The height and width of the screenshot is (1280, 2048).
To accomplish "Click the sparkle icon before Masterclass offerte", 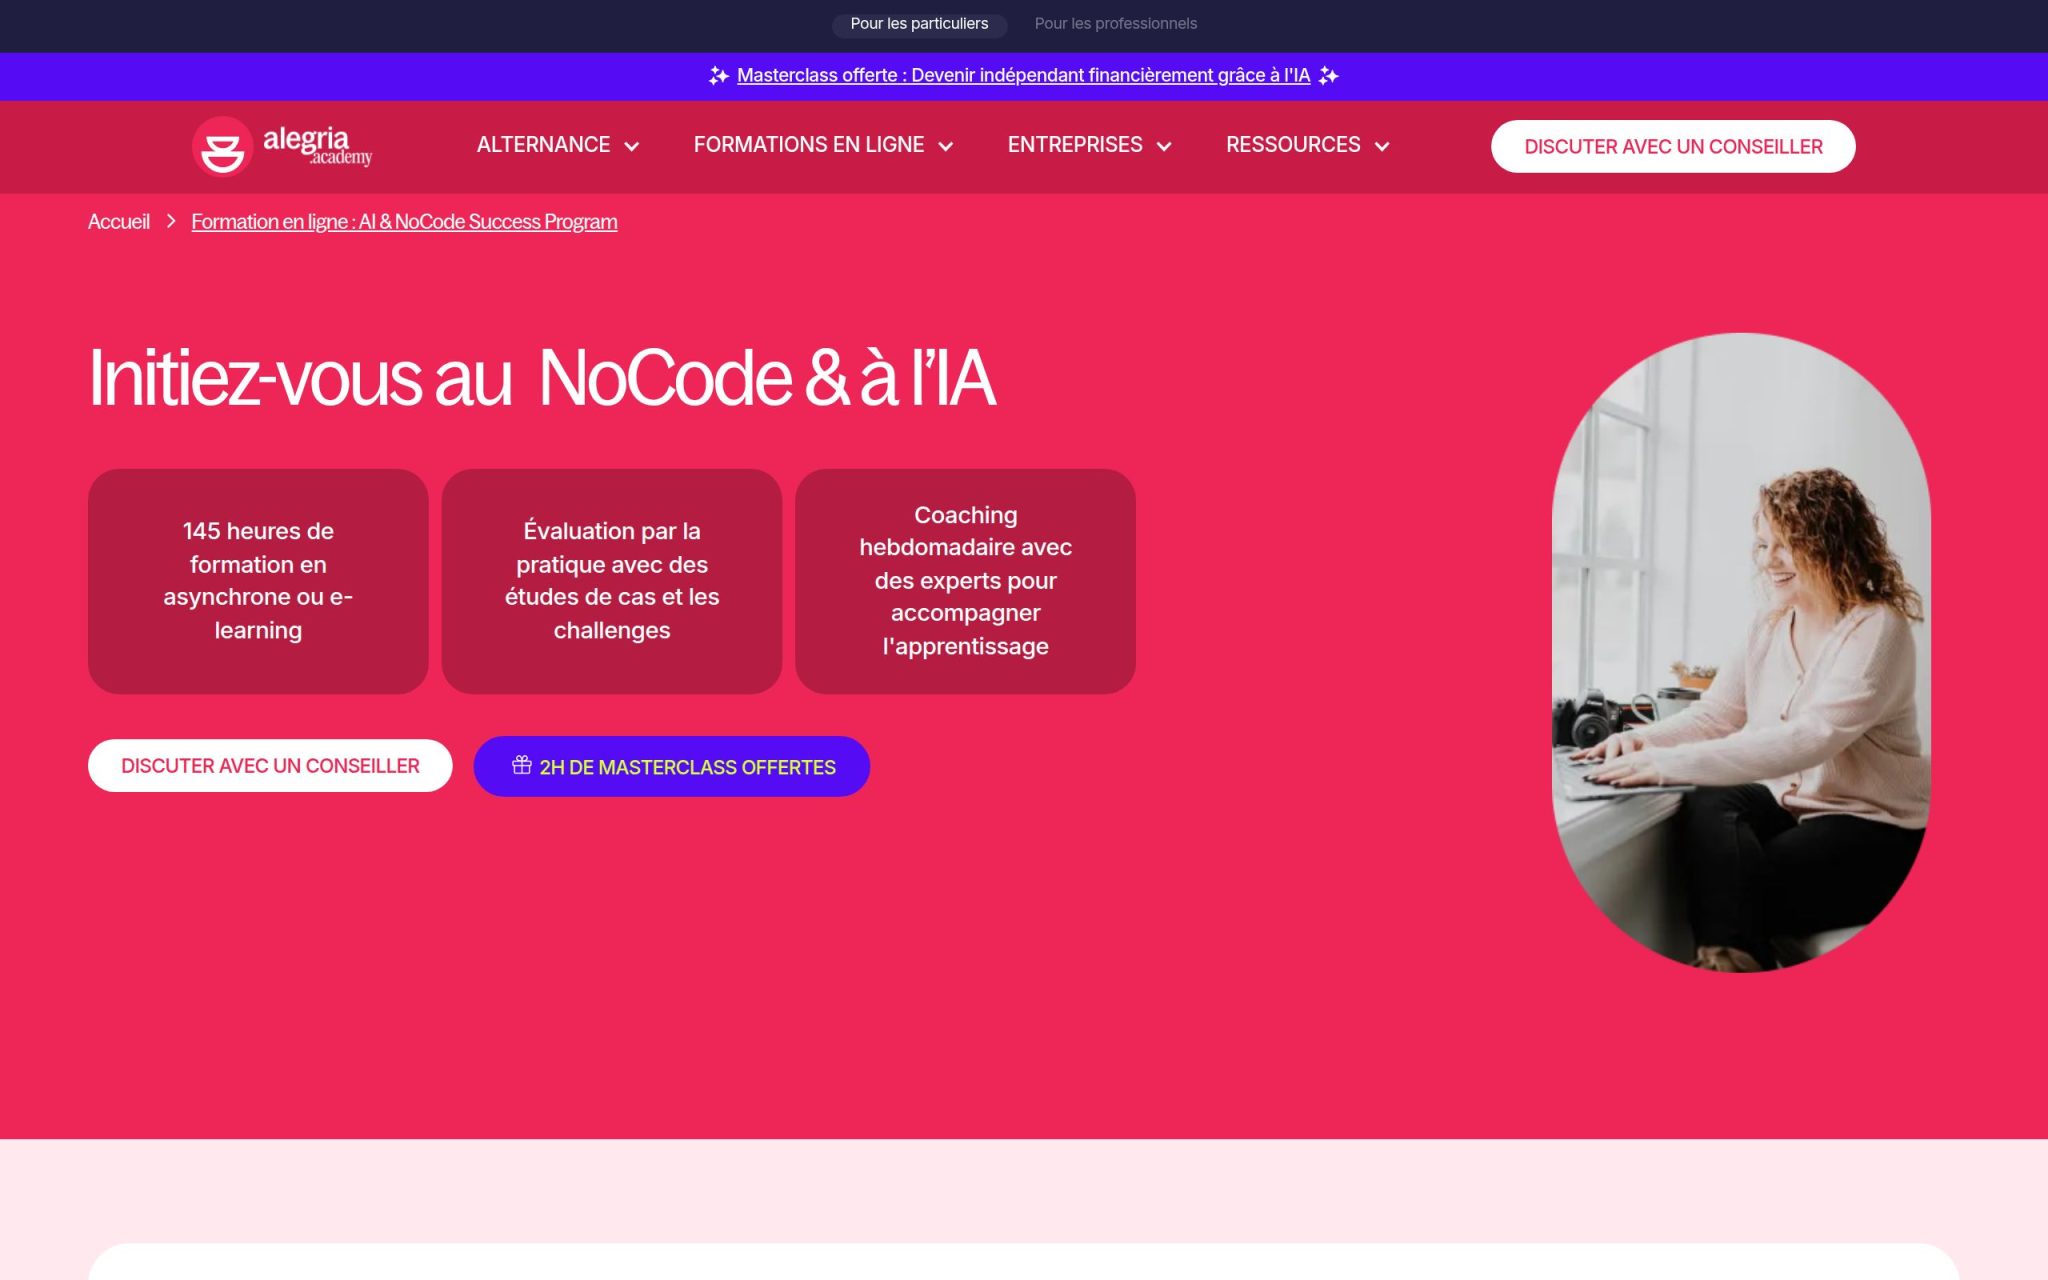I will point(718,76).
